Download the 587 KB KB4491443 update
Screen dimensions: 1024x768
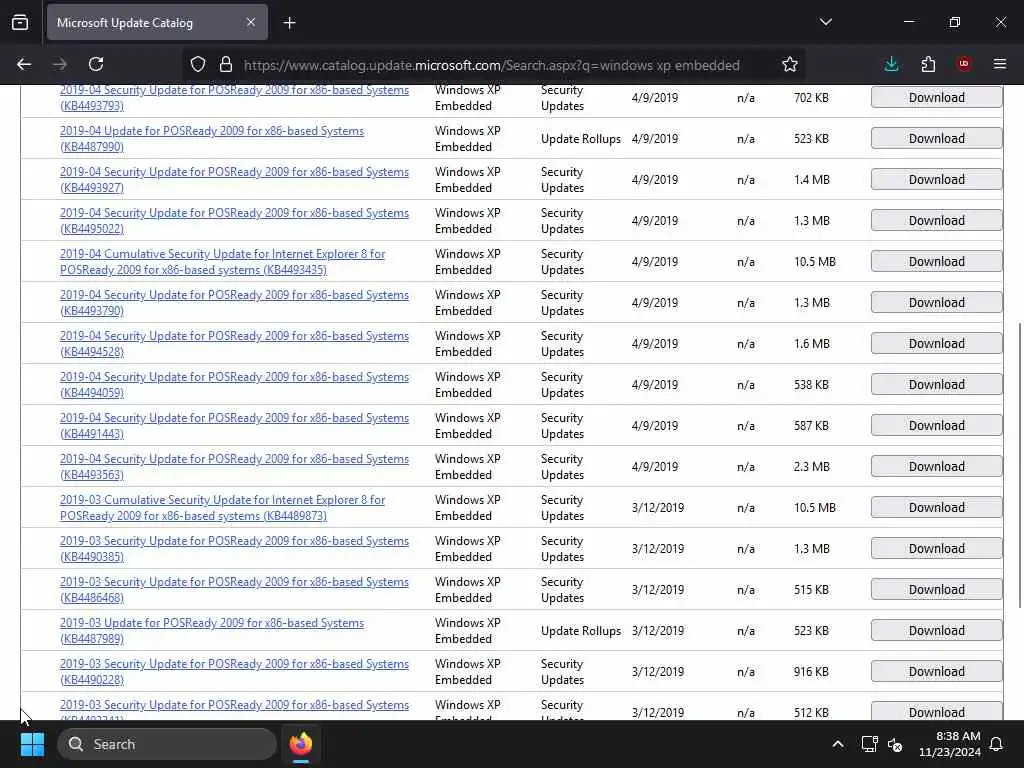tap(936, 425)
